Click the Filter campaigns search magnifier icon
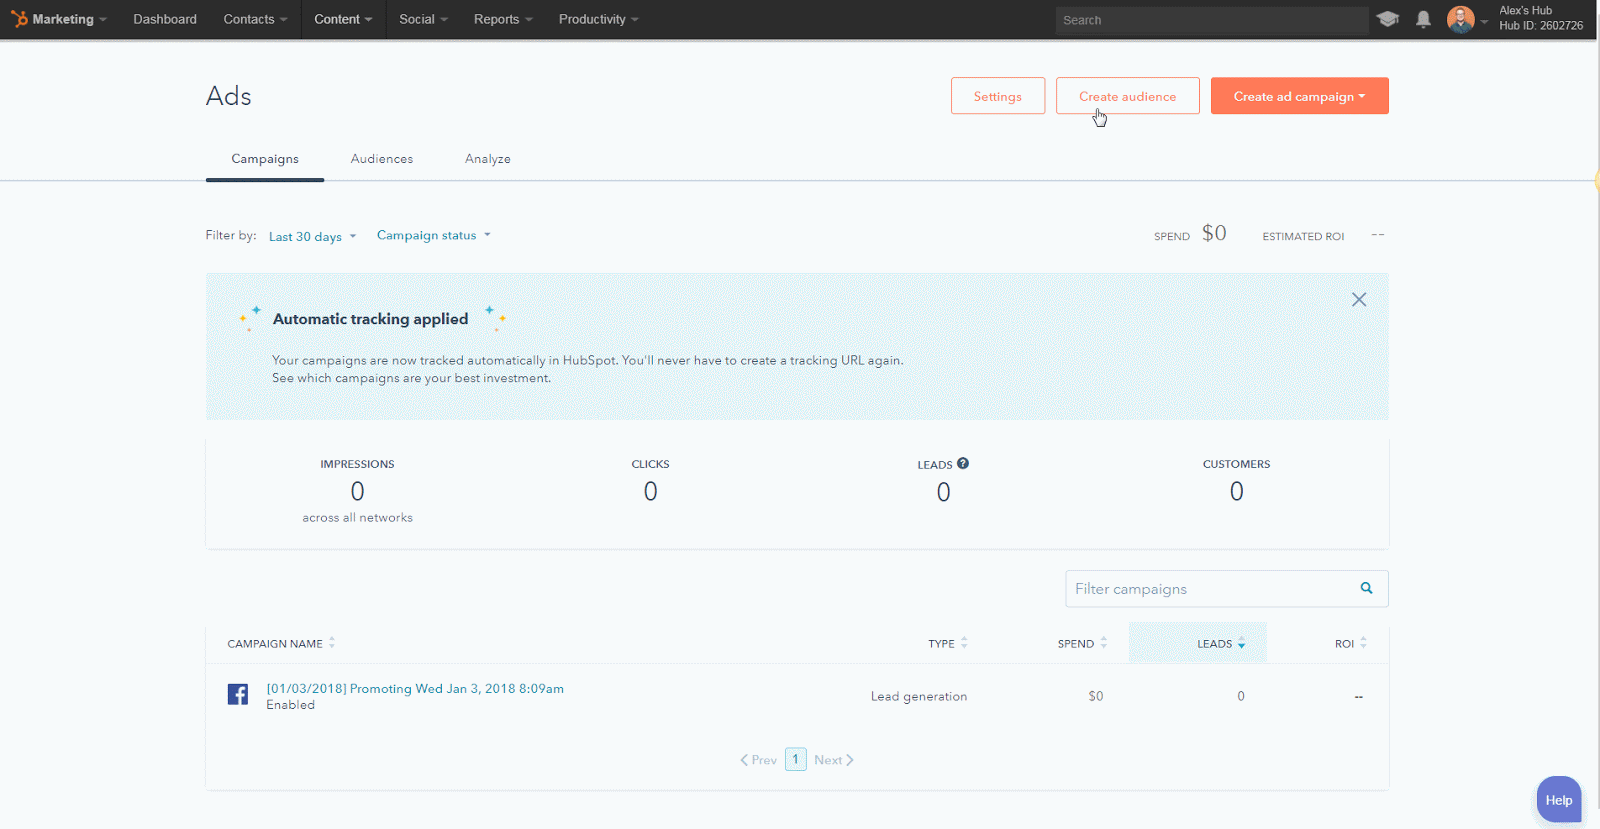Screen dimensions: 1600x829 [1366, 589]
